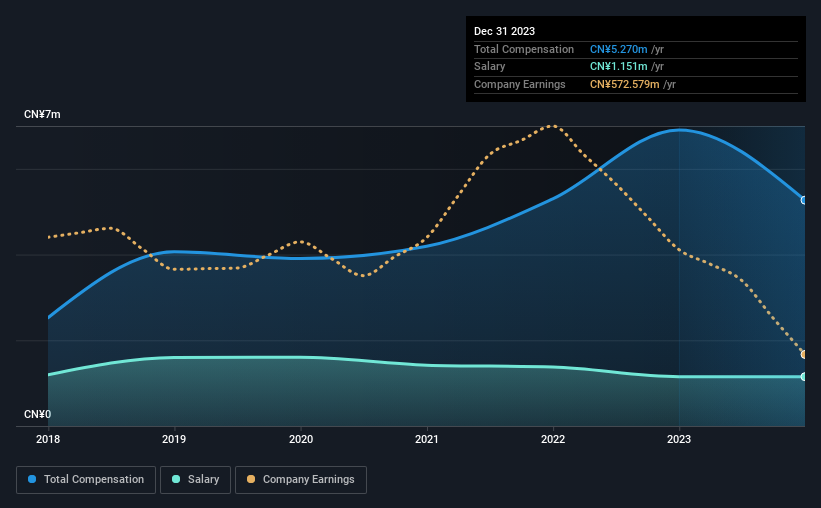This screenshot has width=821, height=508.
Task: Select the 2021 axis label
Action: 427,439
